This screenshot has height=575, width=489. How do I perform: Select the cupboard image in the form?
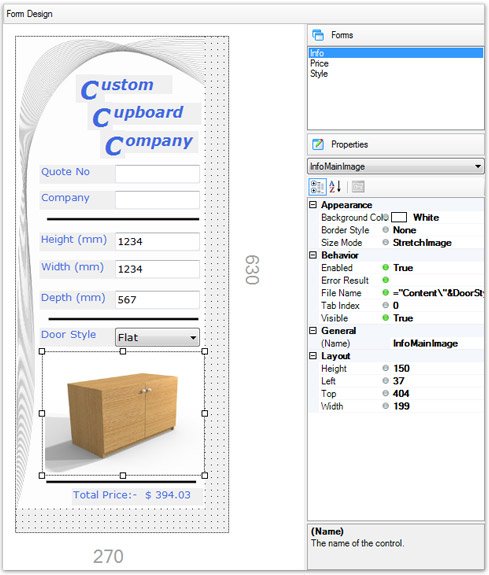pyautogui.click(x=123, y=413)
